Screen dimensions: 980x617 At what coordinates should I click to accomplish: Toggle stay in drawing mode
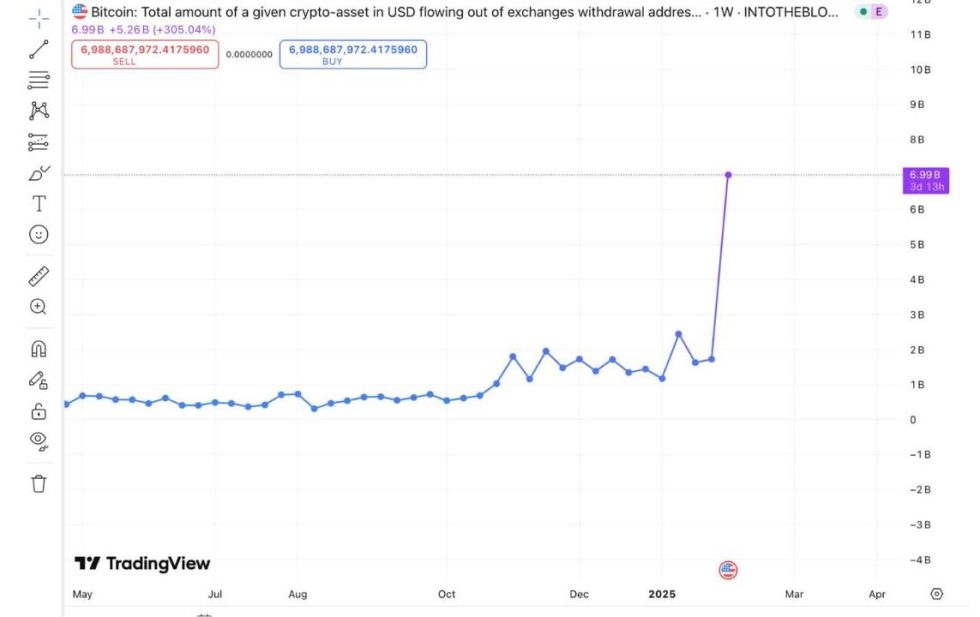tap(39, 380)
